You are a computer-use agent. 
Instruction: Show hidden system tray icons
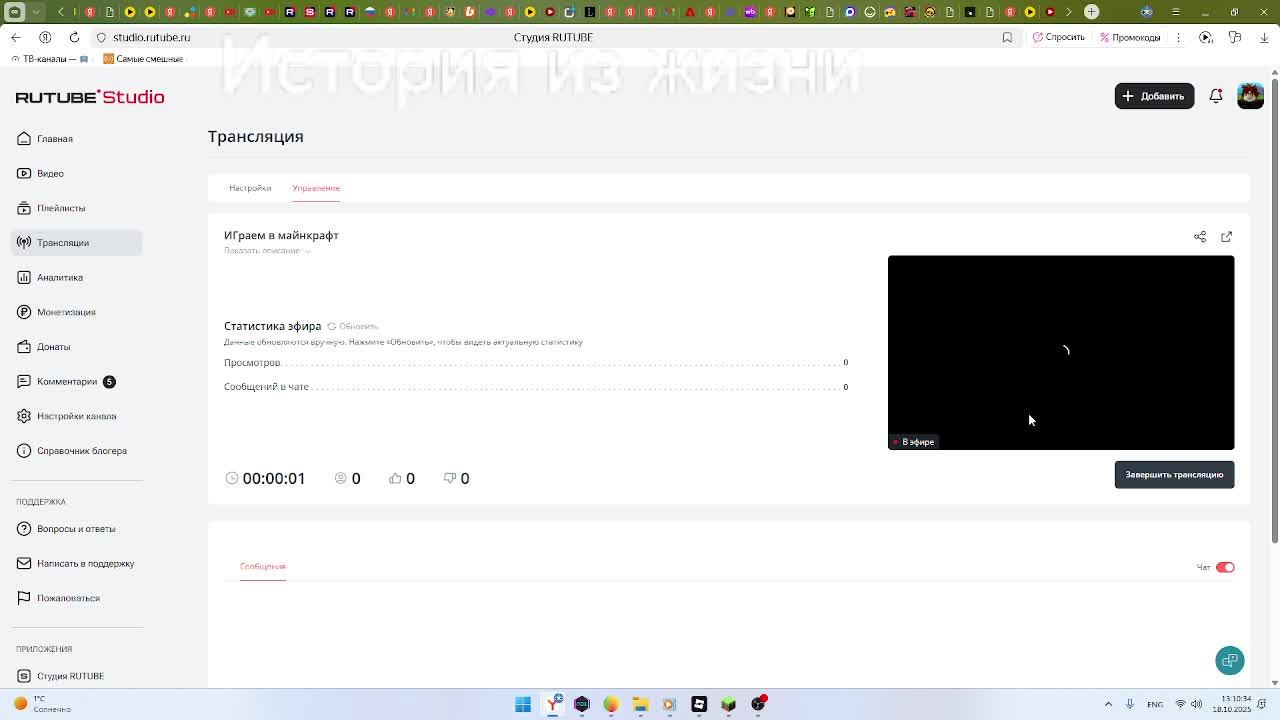(x=1108, y=704)
